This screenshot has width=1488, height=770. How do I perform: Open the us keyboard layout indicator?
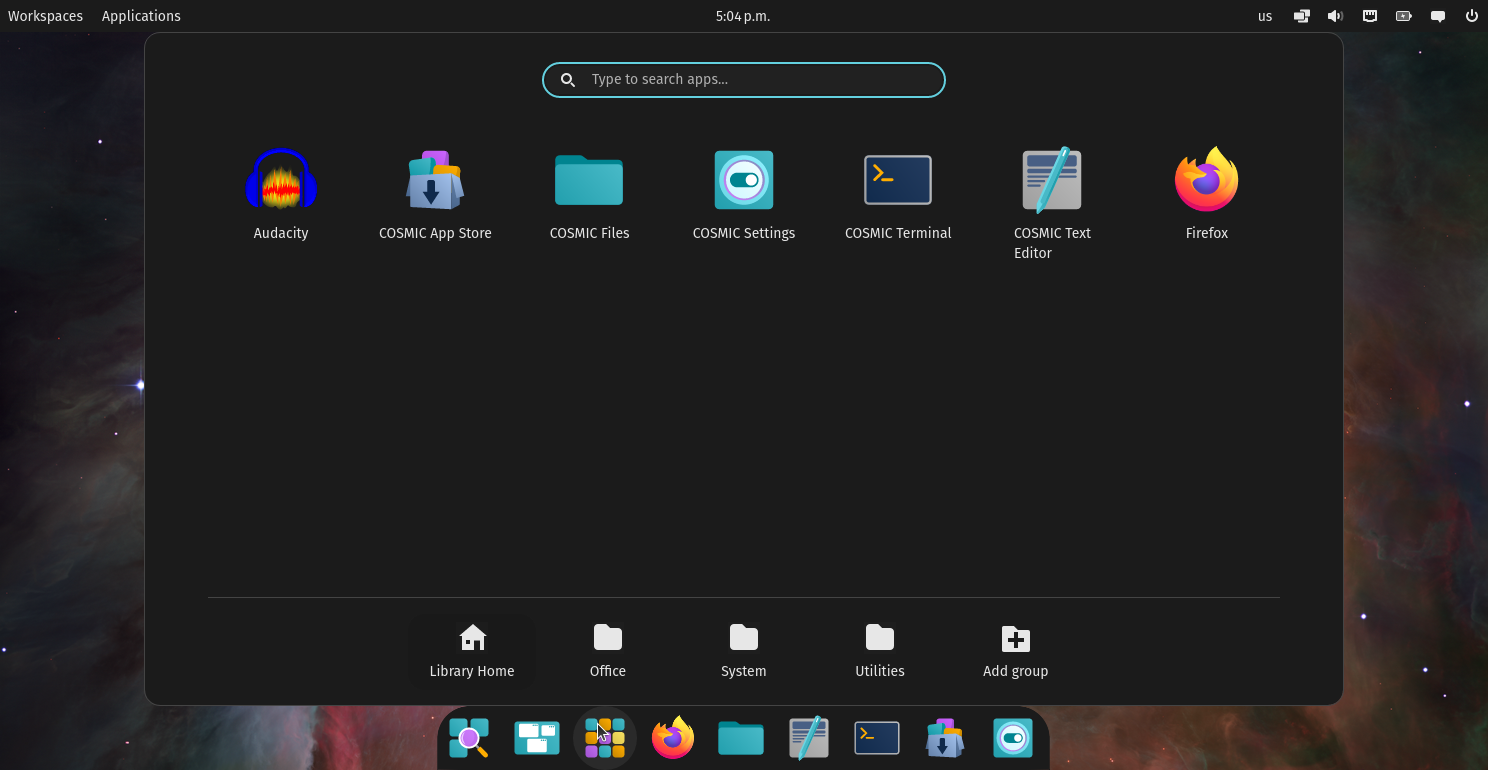click(1265, 16)
